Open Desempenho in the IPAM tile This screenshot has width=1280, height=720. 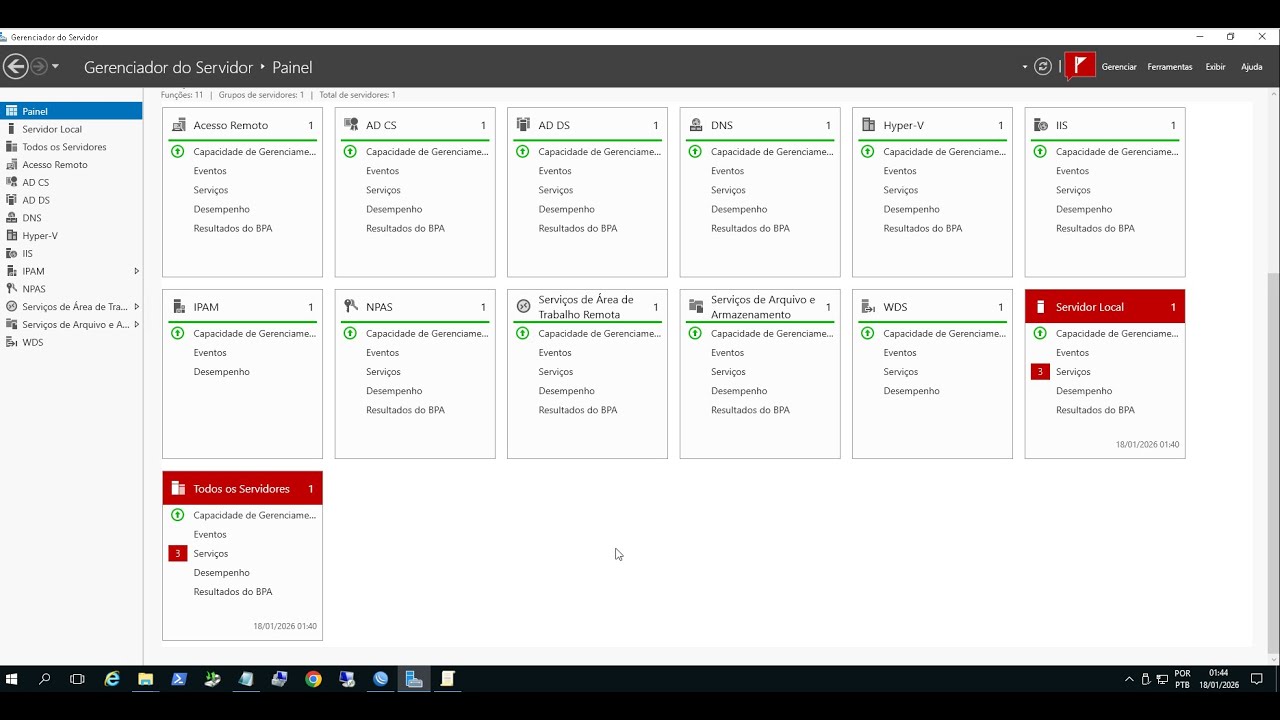tap(222, 372)
